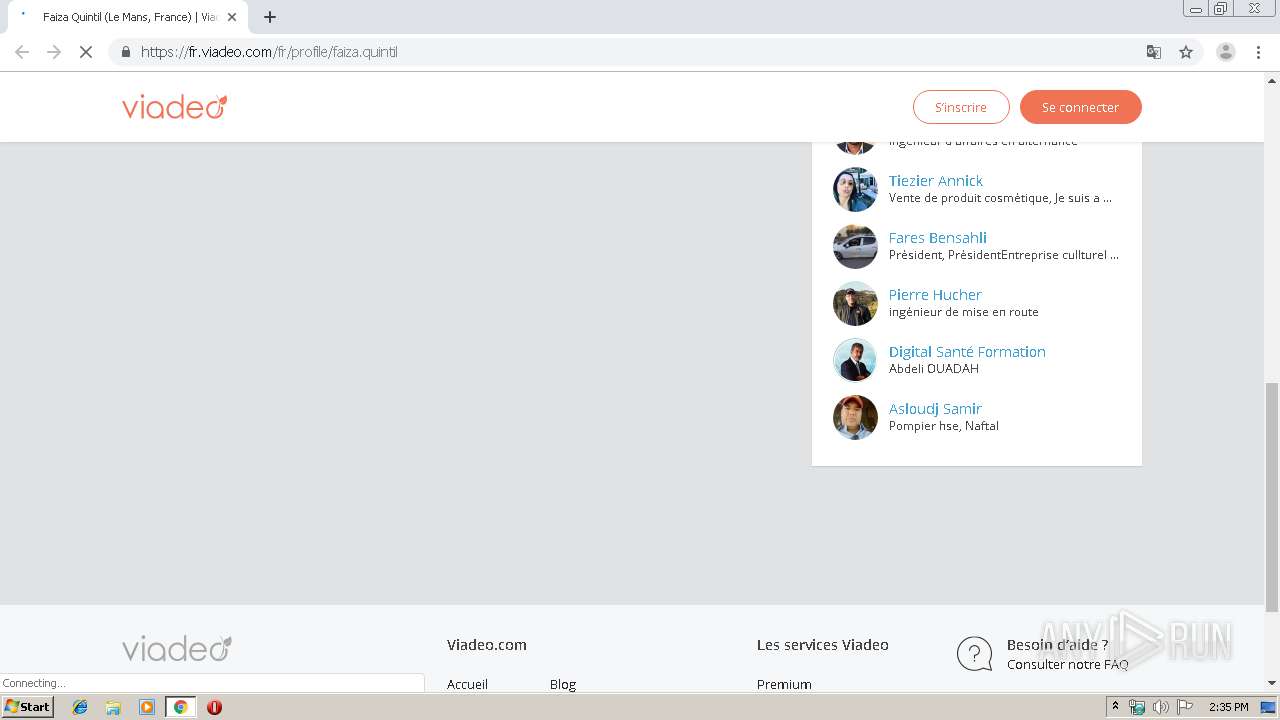Open the Chrome profile account icon

coord(1226,52)
